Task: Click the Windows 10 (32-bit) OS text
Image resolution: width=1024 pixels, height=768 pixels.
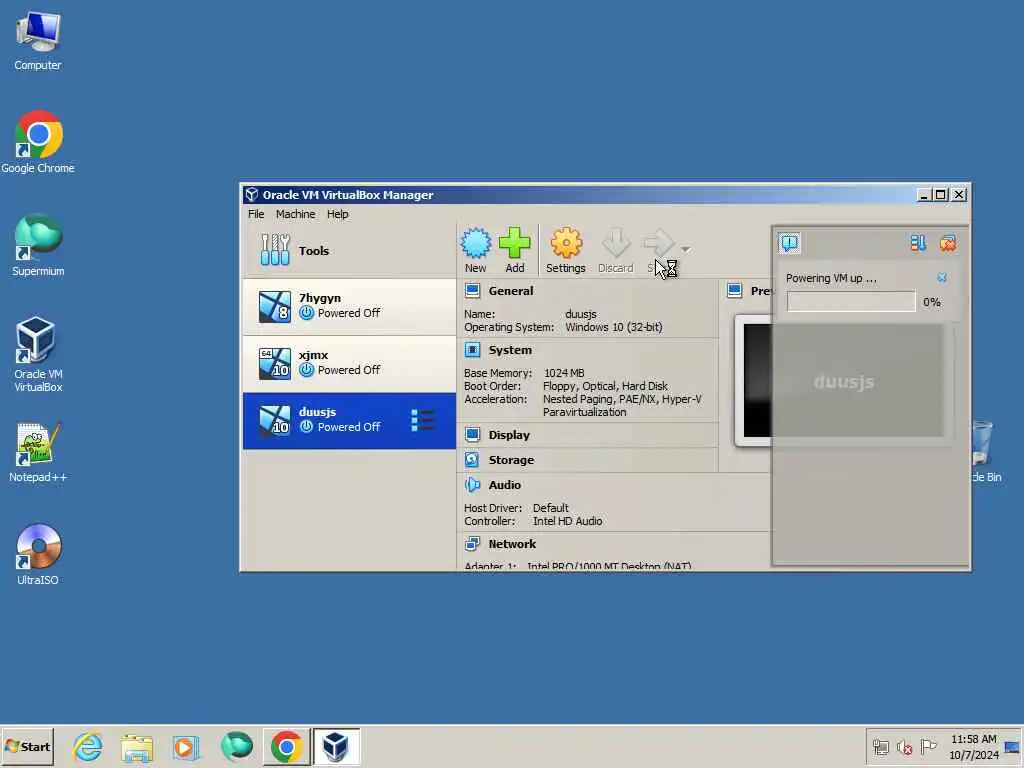Action: pos(613,327)
